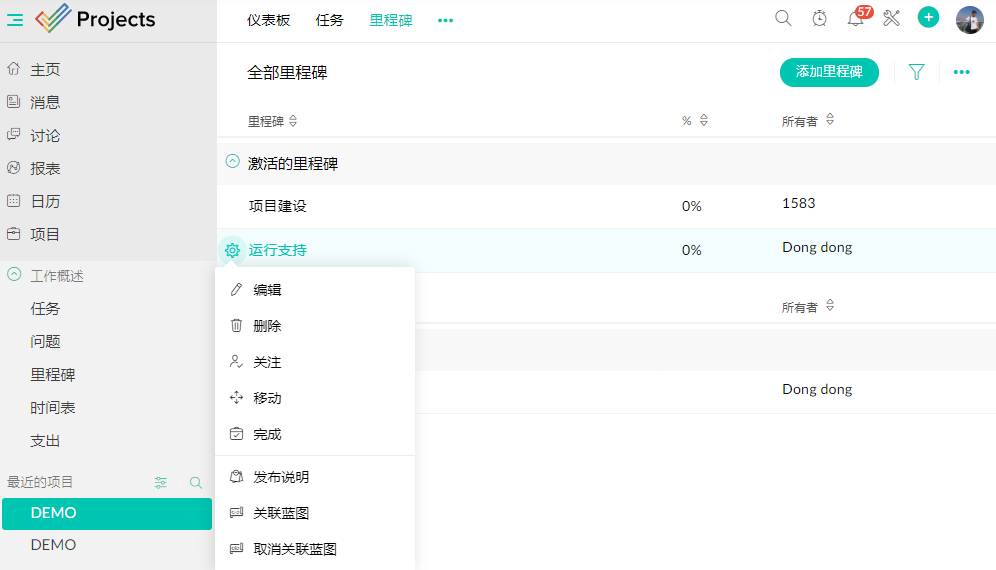The height and width of the screenshot is (570, 996).
Task: Sort by 里程碑 column arrows
Action: (293, 121)
